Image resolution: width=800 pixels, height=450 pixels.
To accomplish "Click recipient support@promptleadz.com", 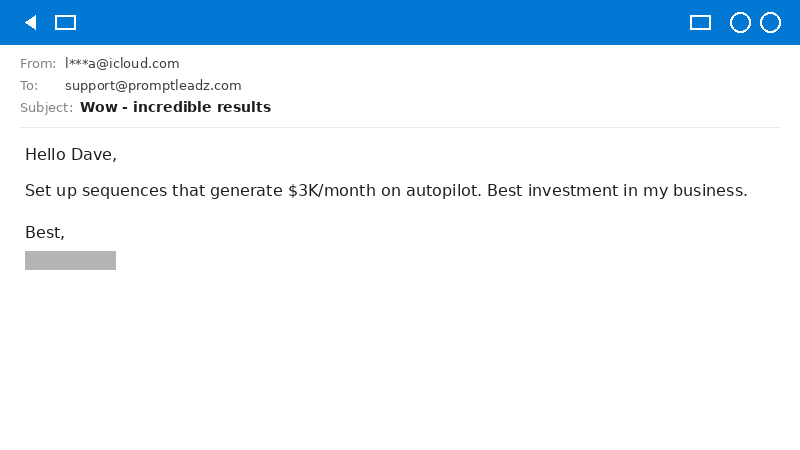I will (153, 85).
